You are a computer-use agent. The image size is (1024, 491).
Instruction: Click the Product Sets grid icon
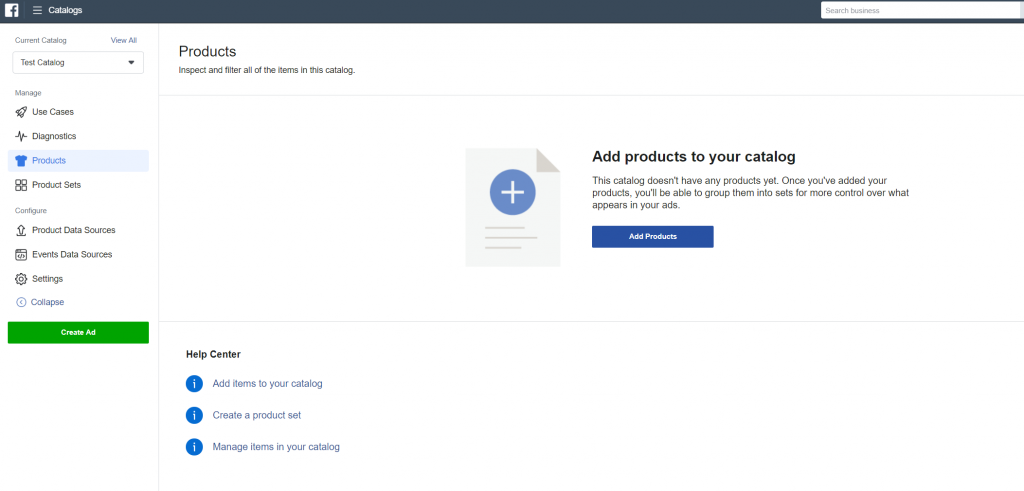[x=21, y=185]
